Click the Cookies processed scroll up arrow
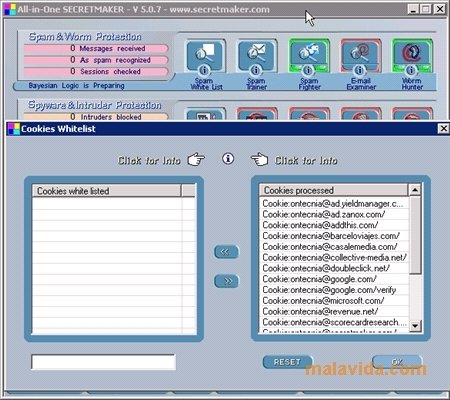 [x=415, y=190]
